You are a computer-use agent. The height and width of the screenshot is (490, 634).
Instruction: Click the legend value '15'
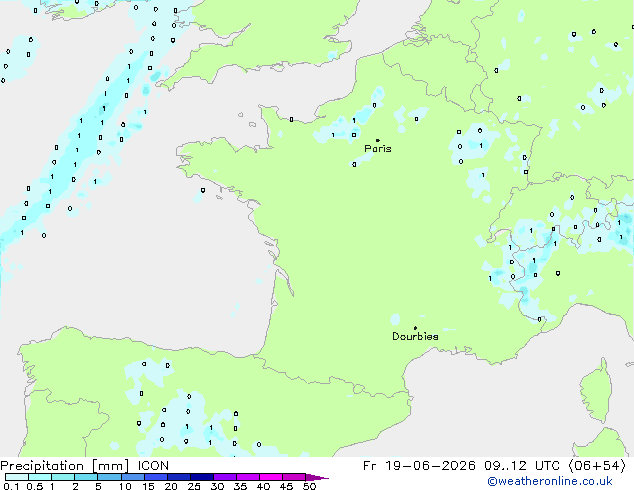click(x=148, y=486)
